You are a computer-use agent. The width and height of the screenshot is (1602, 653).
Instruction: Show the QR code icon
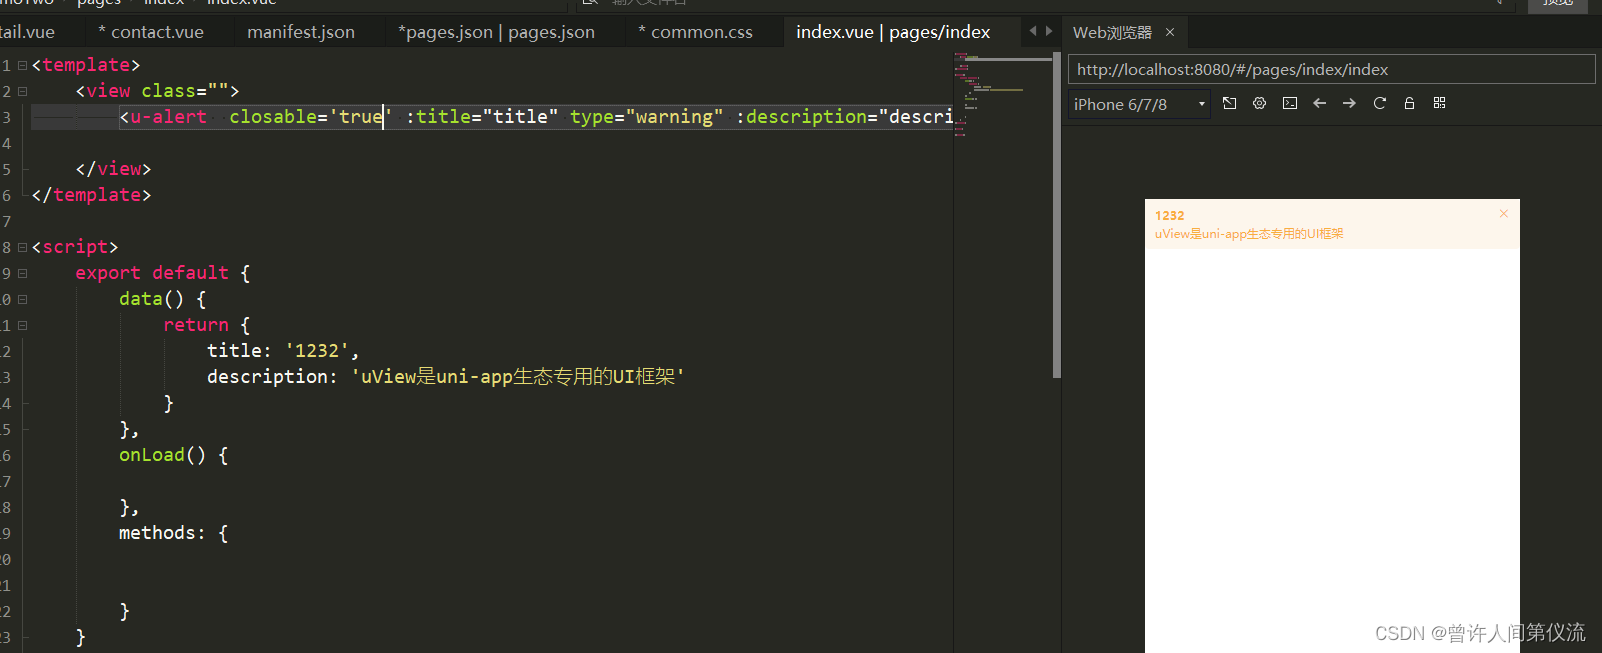pyautogui.click(x=1440, y=103)
